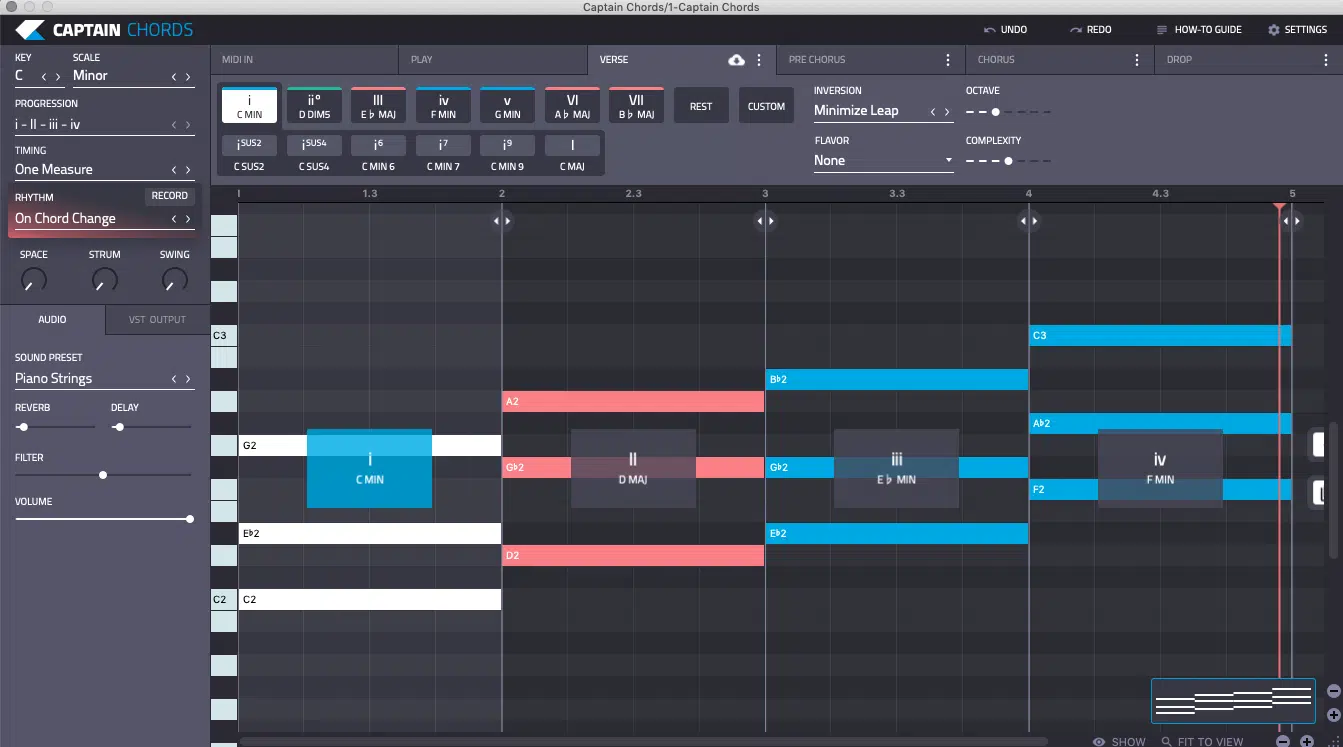Click the cloud upload icon on the Verse tab
The image size is (1343, 747).
click(x=737, y=60)
